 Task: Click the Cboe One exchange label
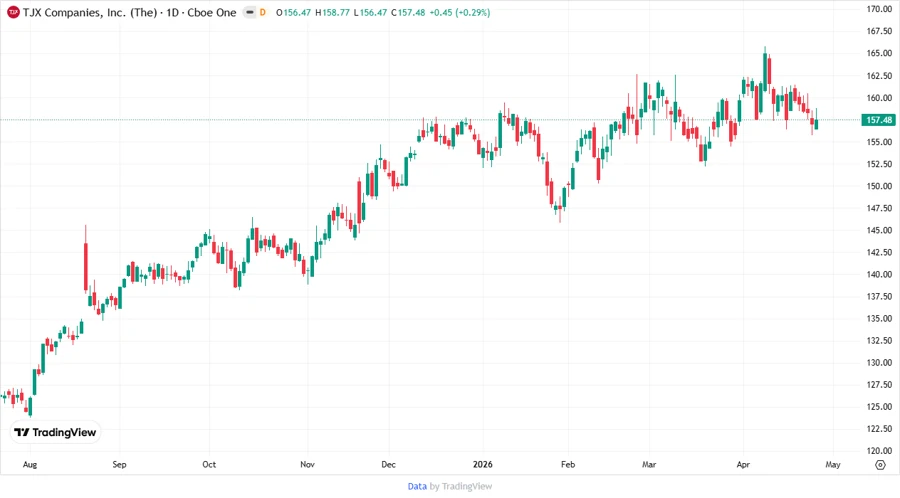point(212,12)
